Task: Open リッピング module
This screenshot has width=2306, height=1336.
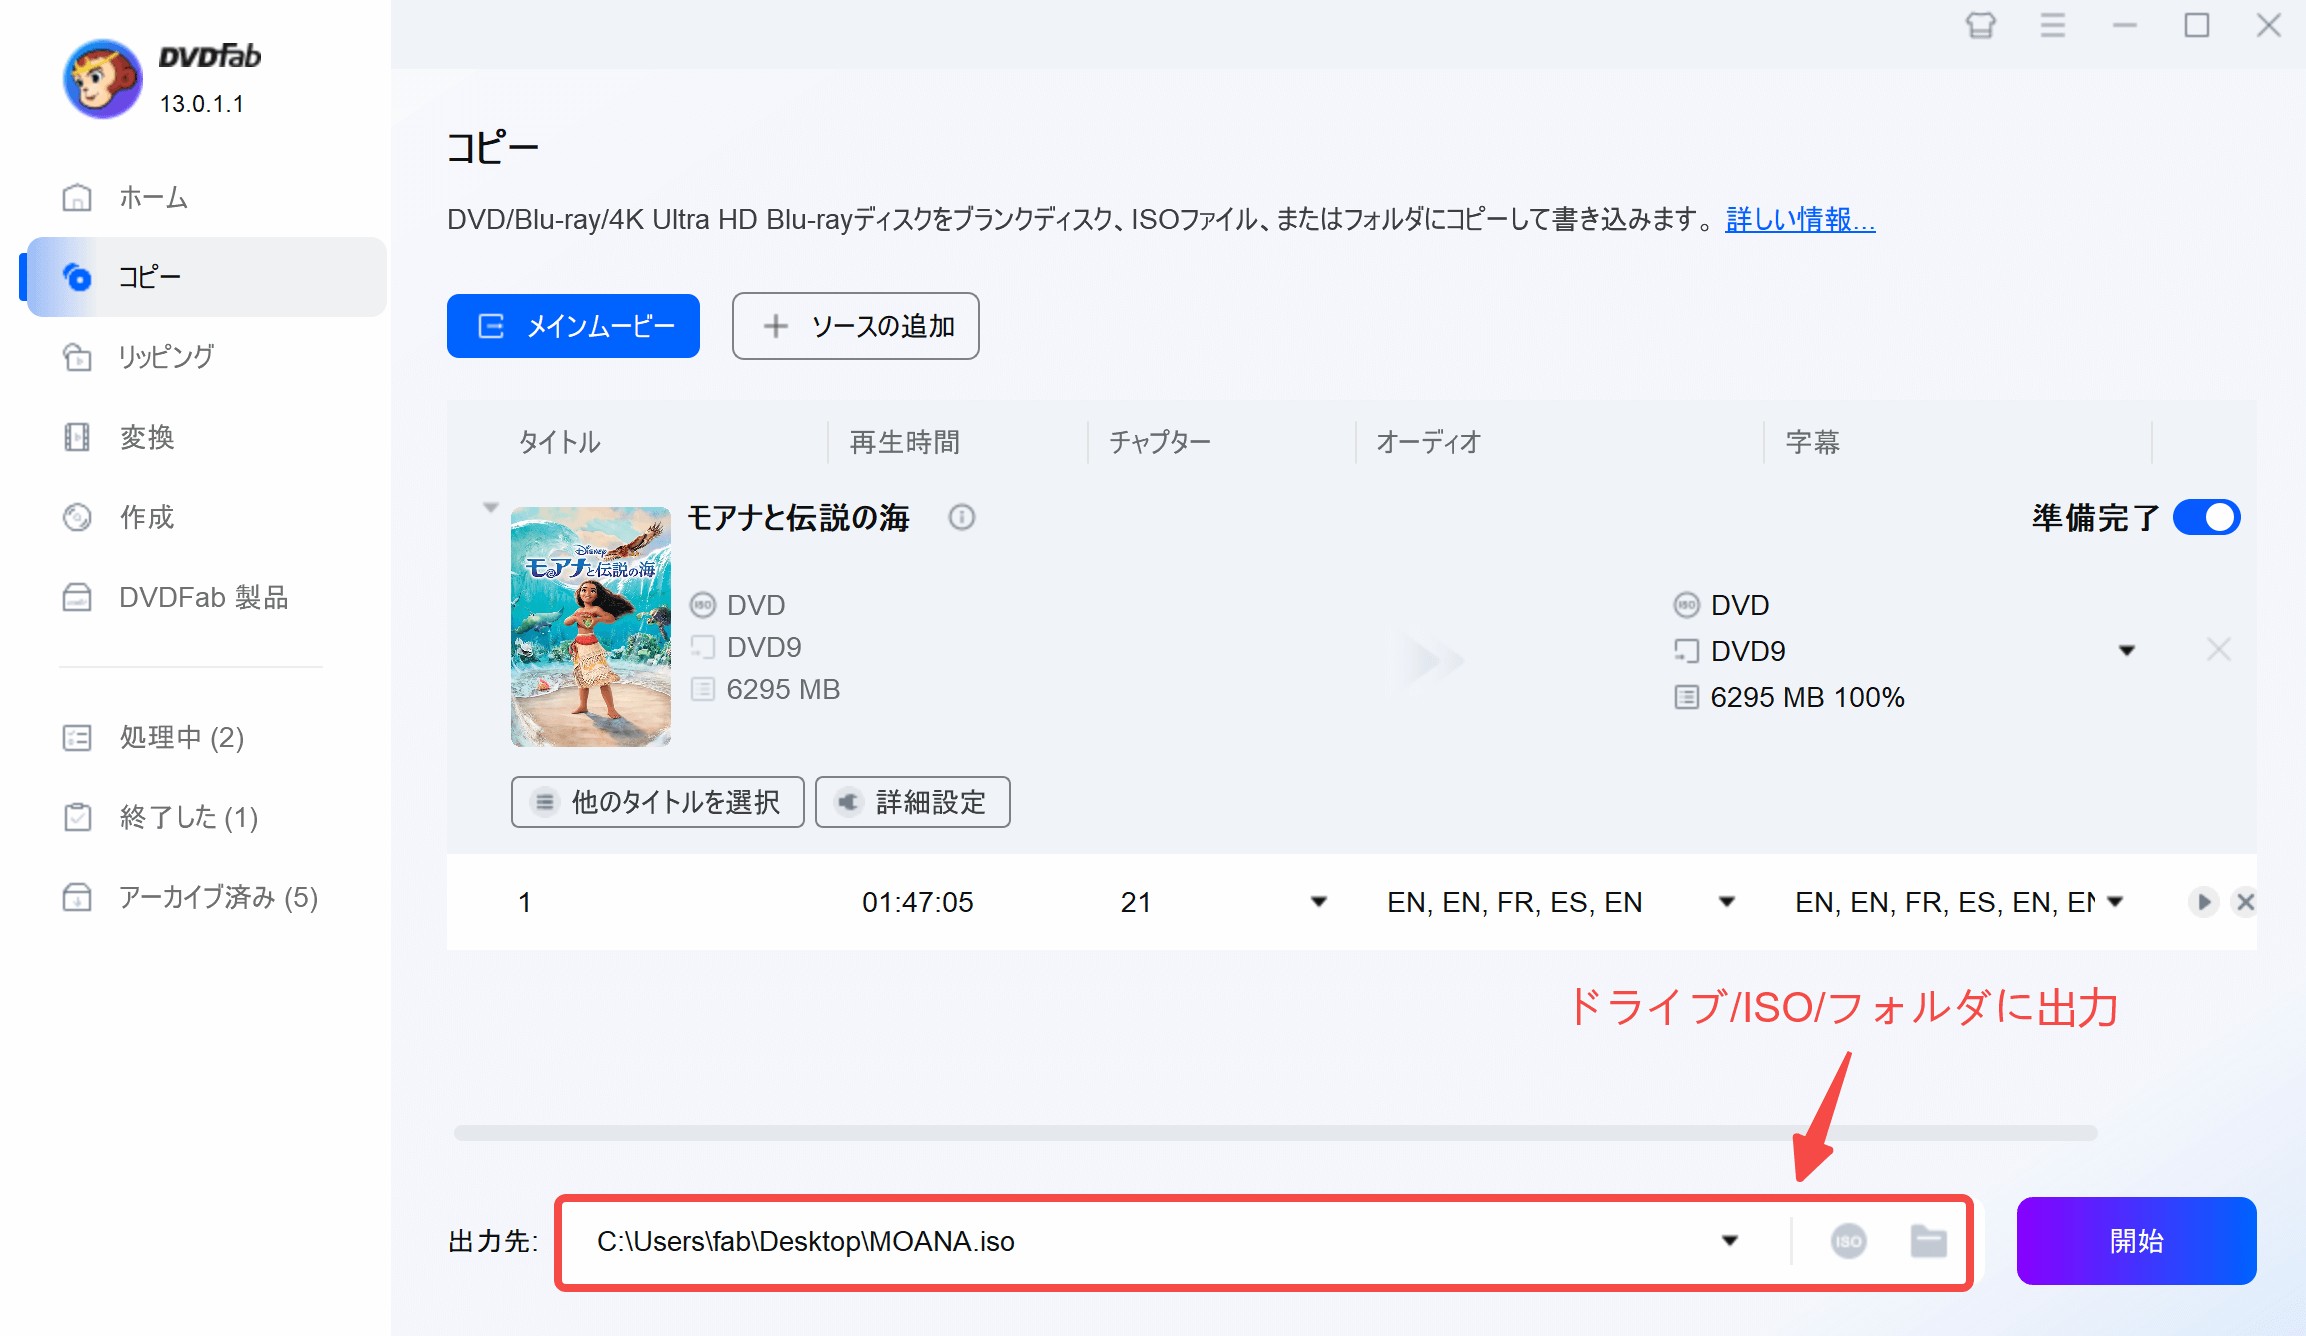Action: pyautogui.click(x=205, y=357)
